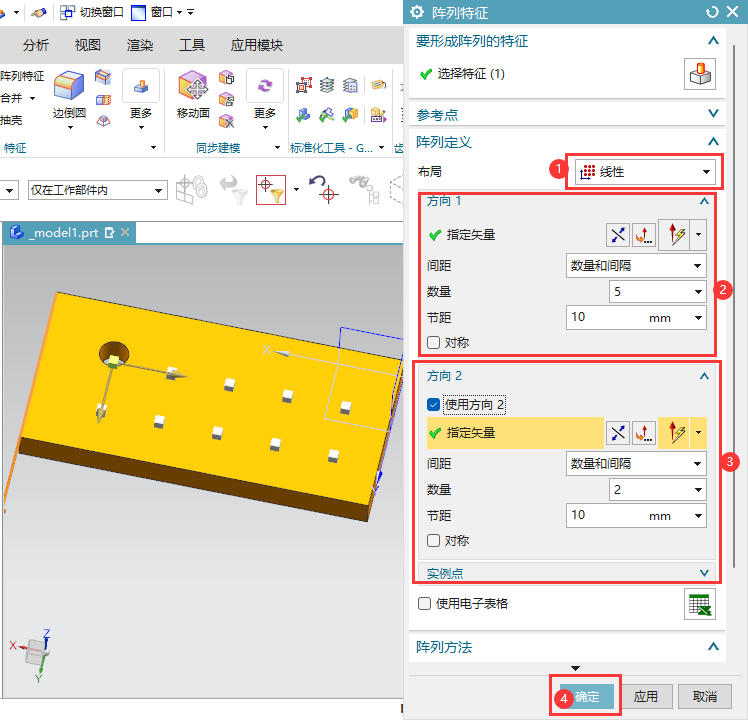Click the top small icon right of 边倒圆
748x720 pixels.
[103, 77]
